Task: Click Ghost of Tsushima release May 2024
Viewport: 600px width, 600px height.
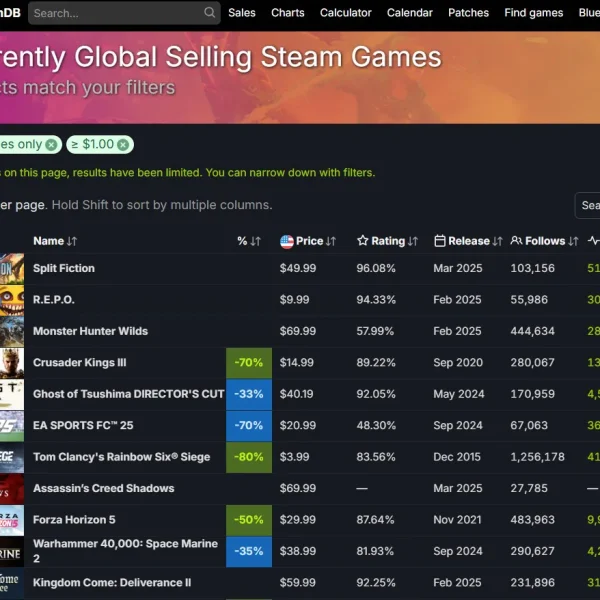Action: point(458,394)
